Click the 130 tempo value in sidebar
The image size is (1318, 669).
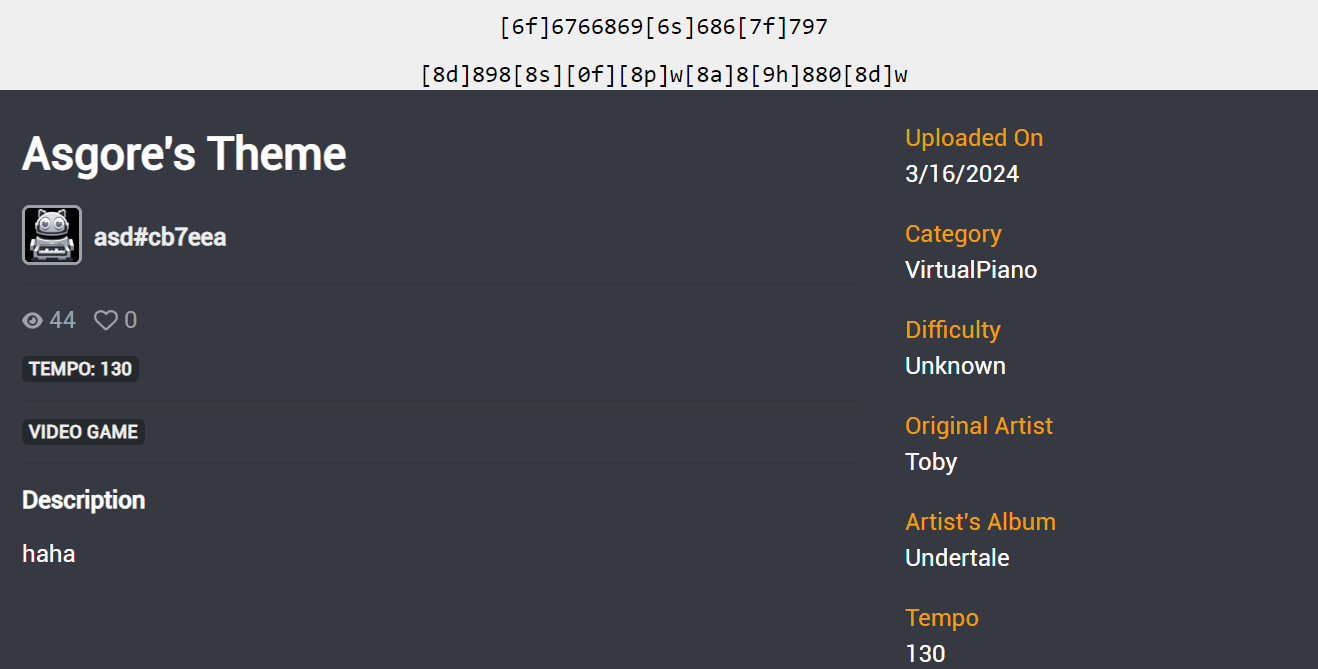tap(925, 654)
